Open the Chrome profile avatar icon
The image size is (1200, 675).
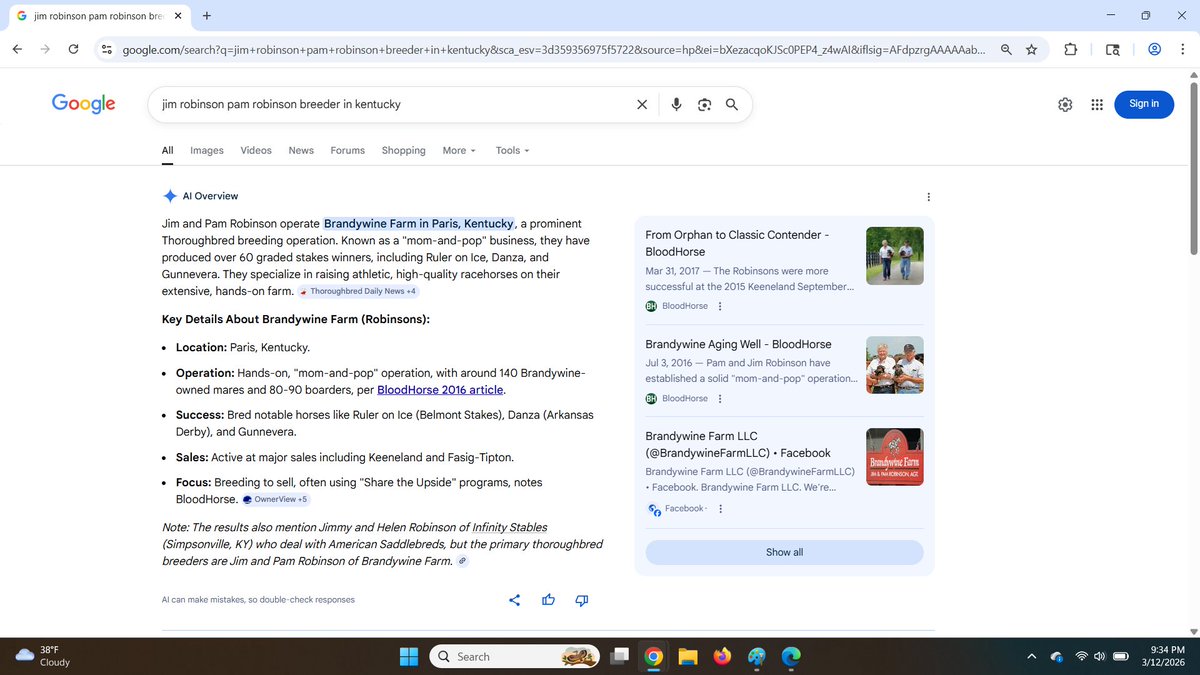point(1154,49)
